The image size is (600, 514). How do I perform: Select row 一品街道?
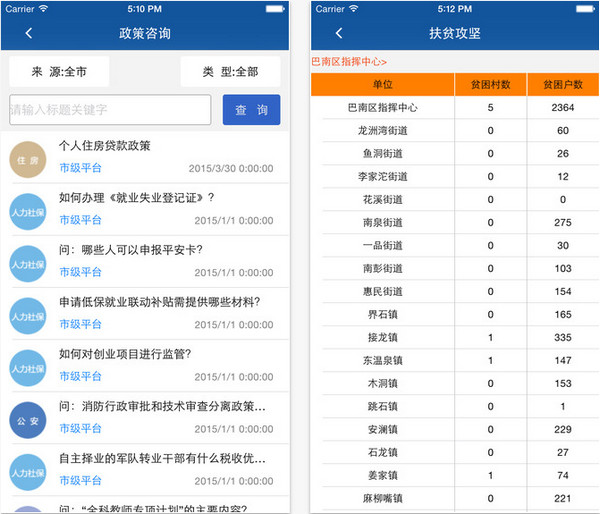click(x=455, y=245)
